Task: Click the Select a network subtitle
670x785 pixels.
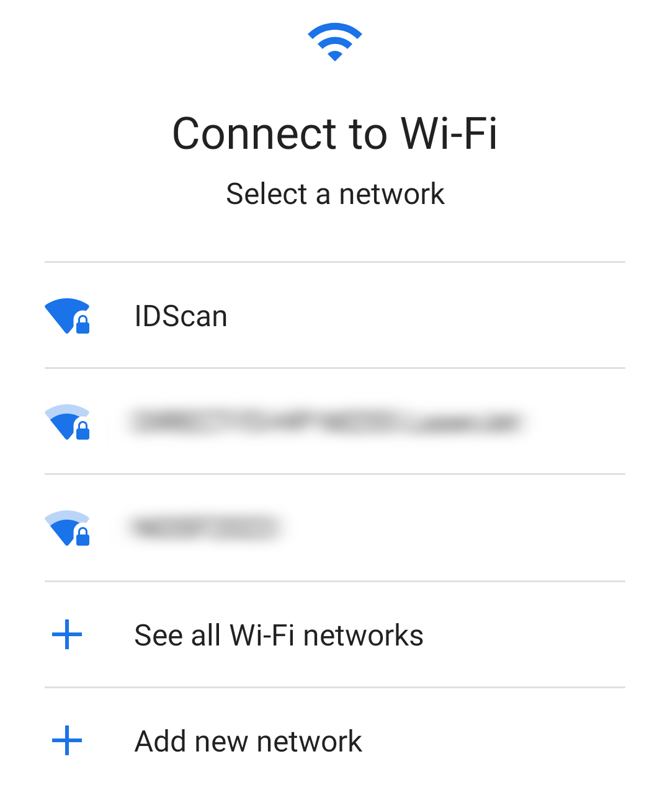Action: coord(335,194)
